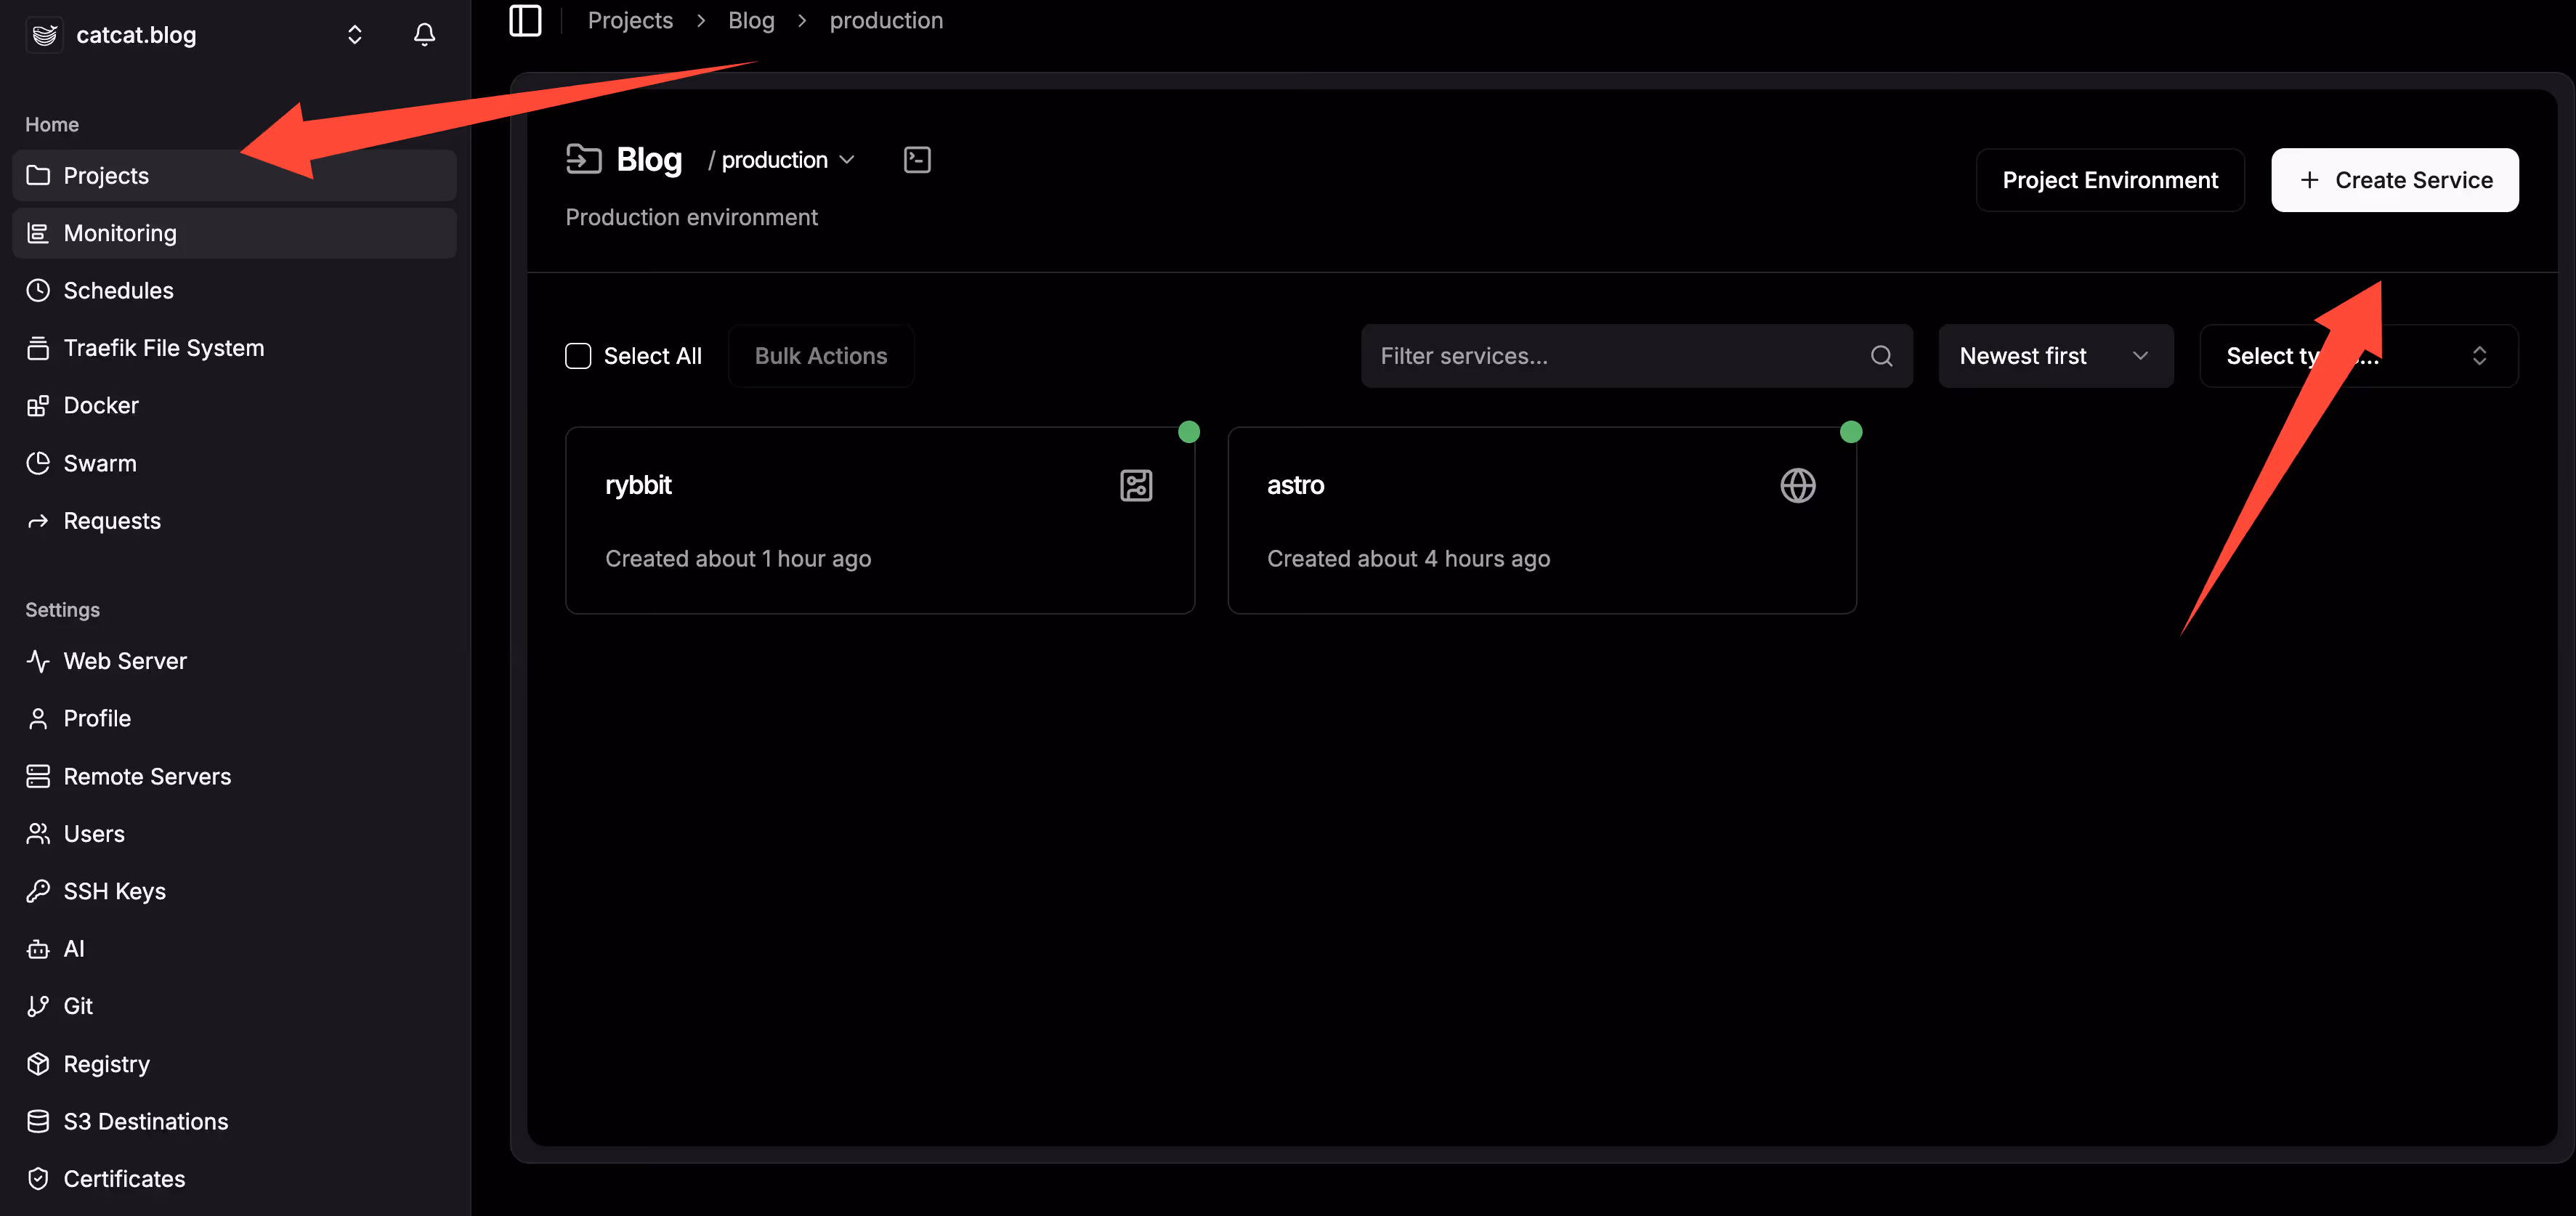Click the search icon in filter field
Screen dimensions: 2576x1216
(x=1881, y=356)
